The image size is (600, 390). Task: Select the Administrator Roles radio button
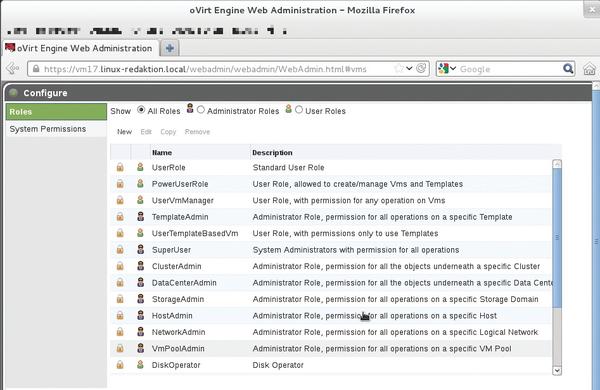click(201, 110)
